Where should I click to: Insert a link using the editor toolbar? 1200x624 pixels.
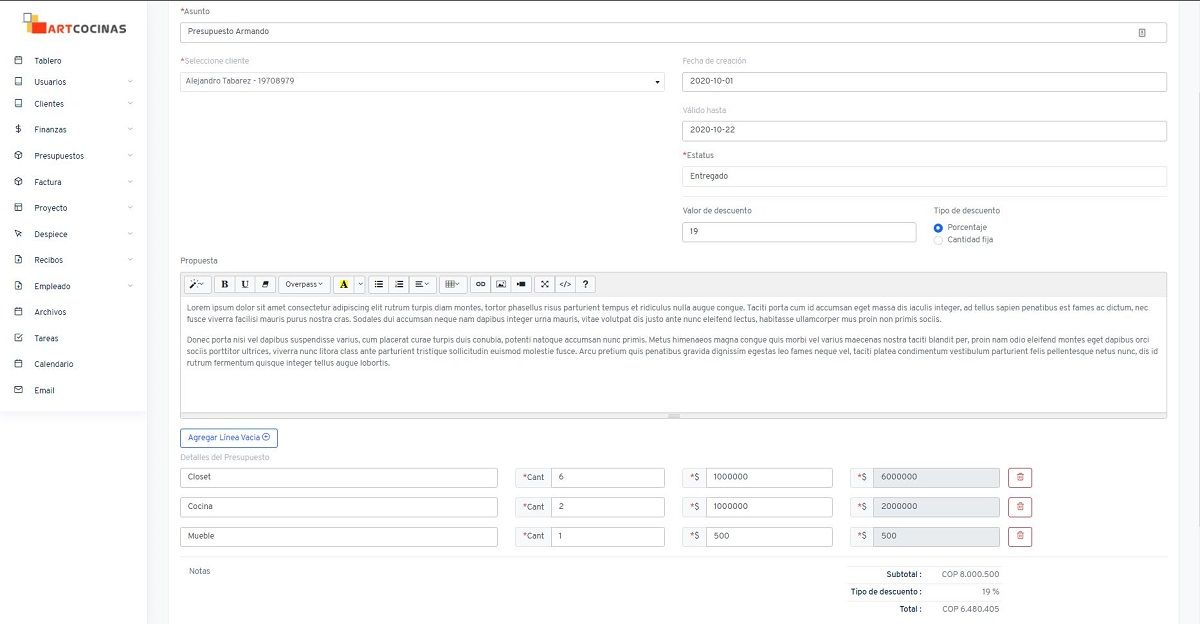point(480,284)
